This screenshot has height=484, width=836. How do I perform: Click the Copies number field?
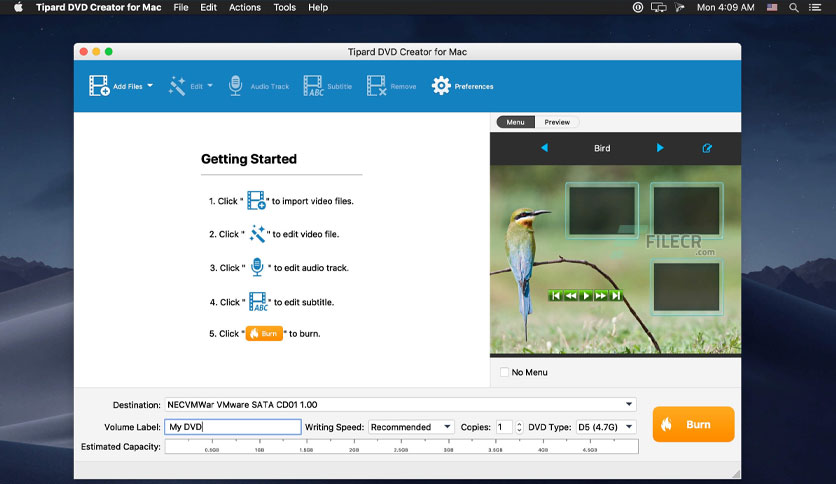tap(504, 427)
